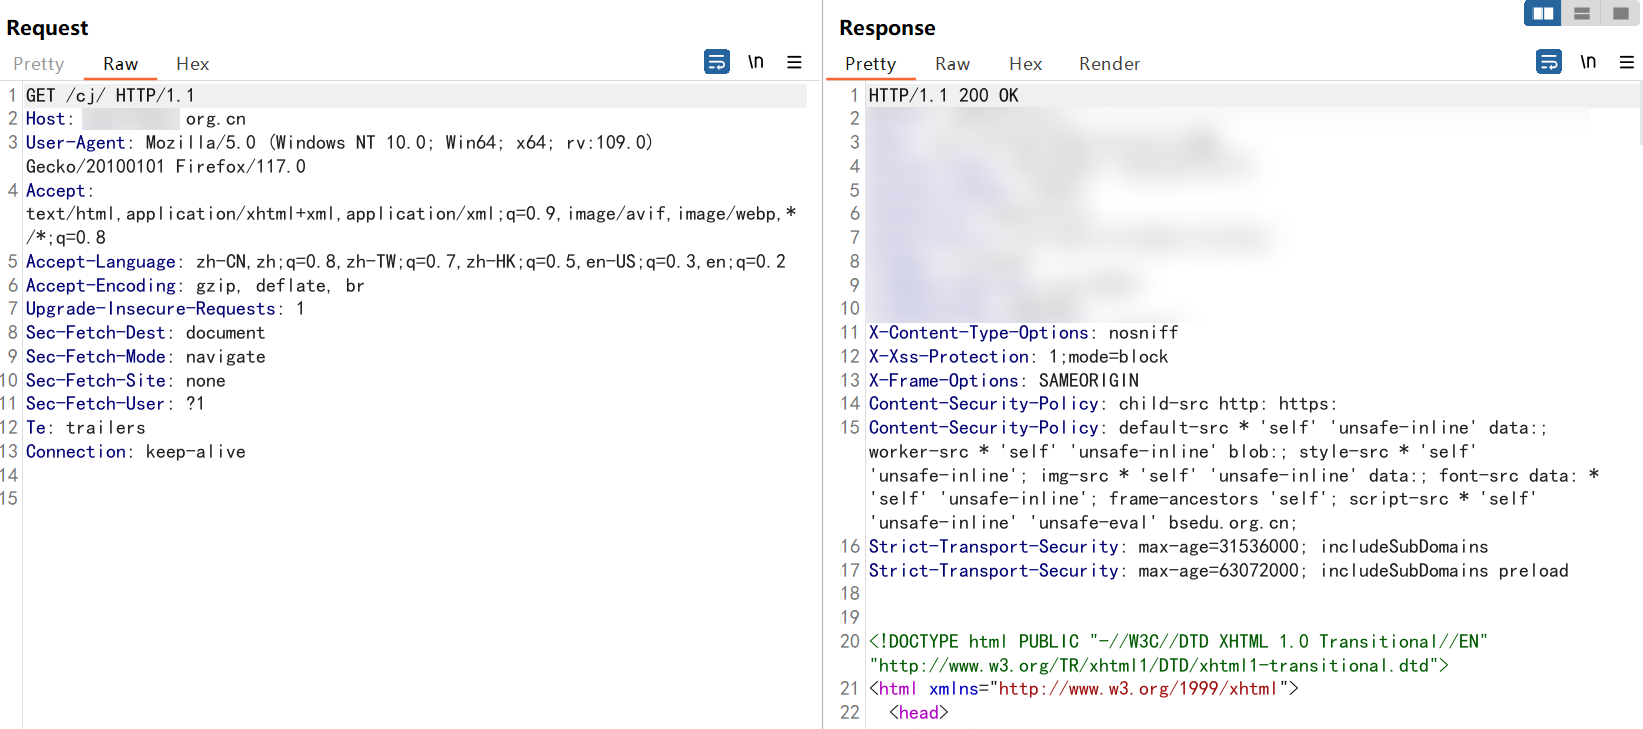The image size is (1643, 729).
Task: Switch Response view to Raw tab
Action: 952,64
